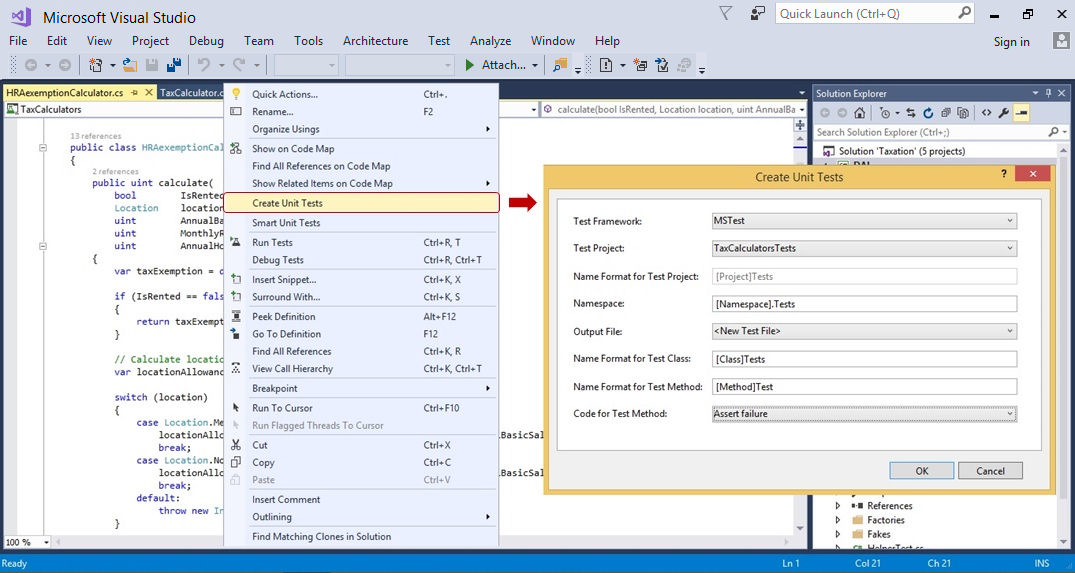Click the Sign in link
This screenshot has height=573, width=1075.
click(x=1011, y=42)
